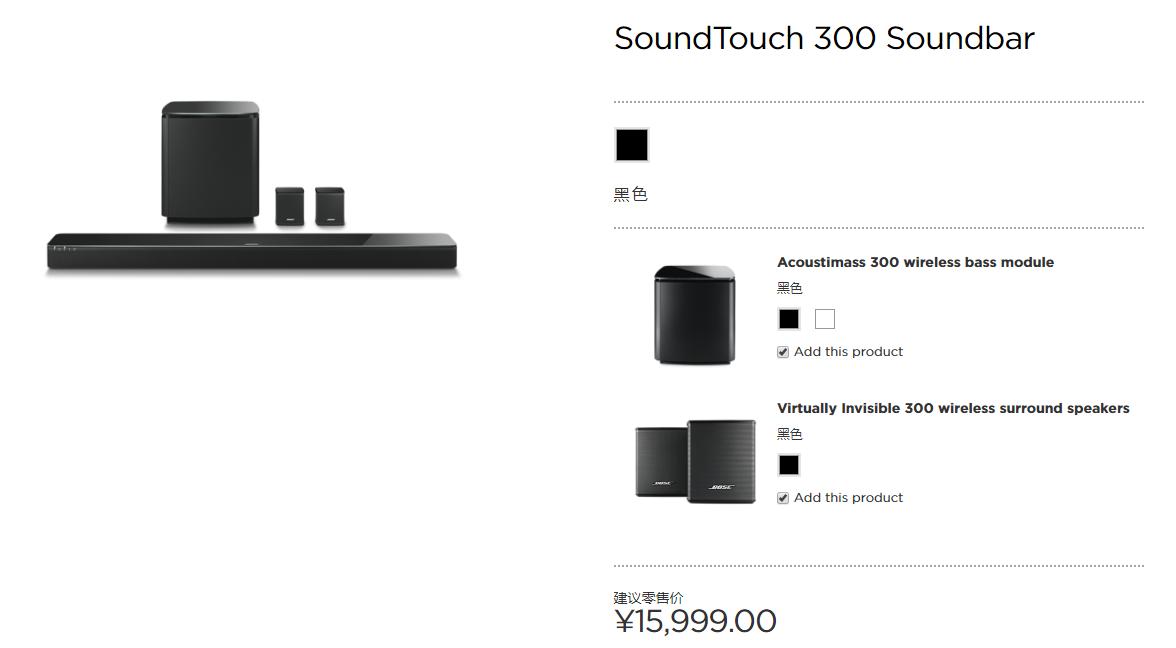The width and height of the screenshot is (1176, 648).
Task: Click the large bass module in the main image
Action: pyautogui.click(x=210, y=162)
